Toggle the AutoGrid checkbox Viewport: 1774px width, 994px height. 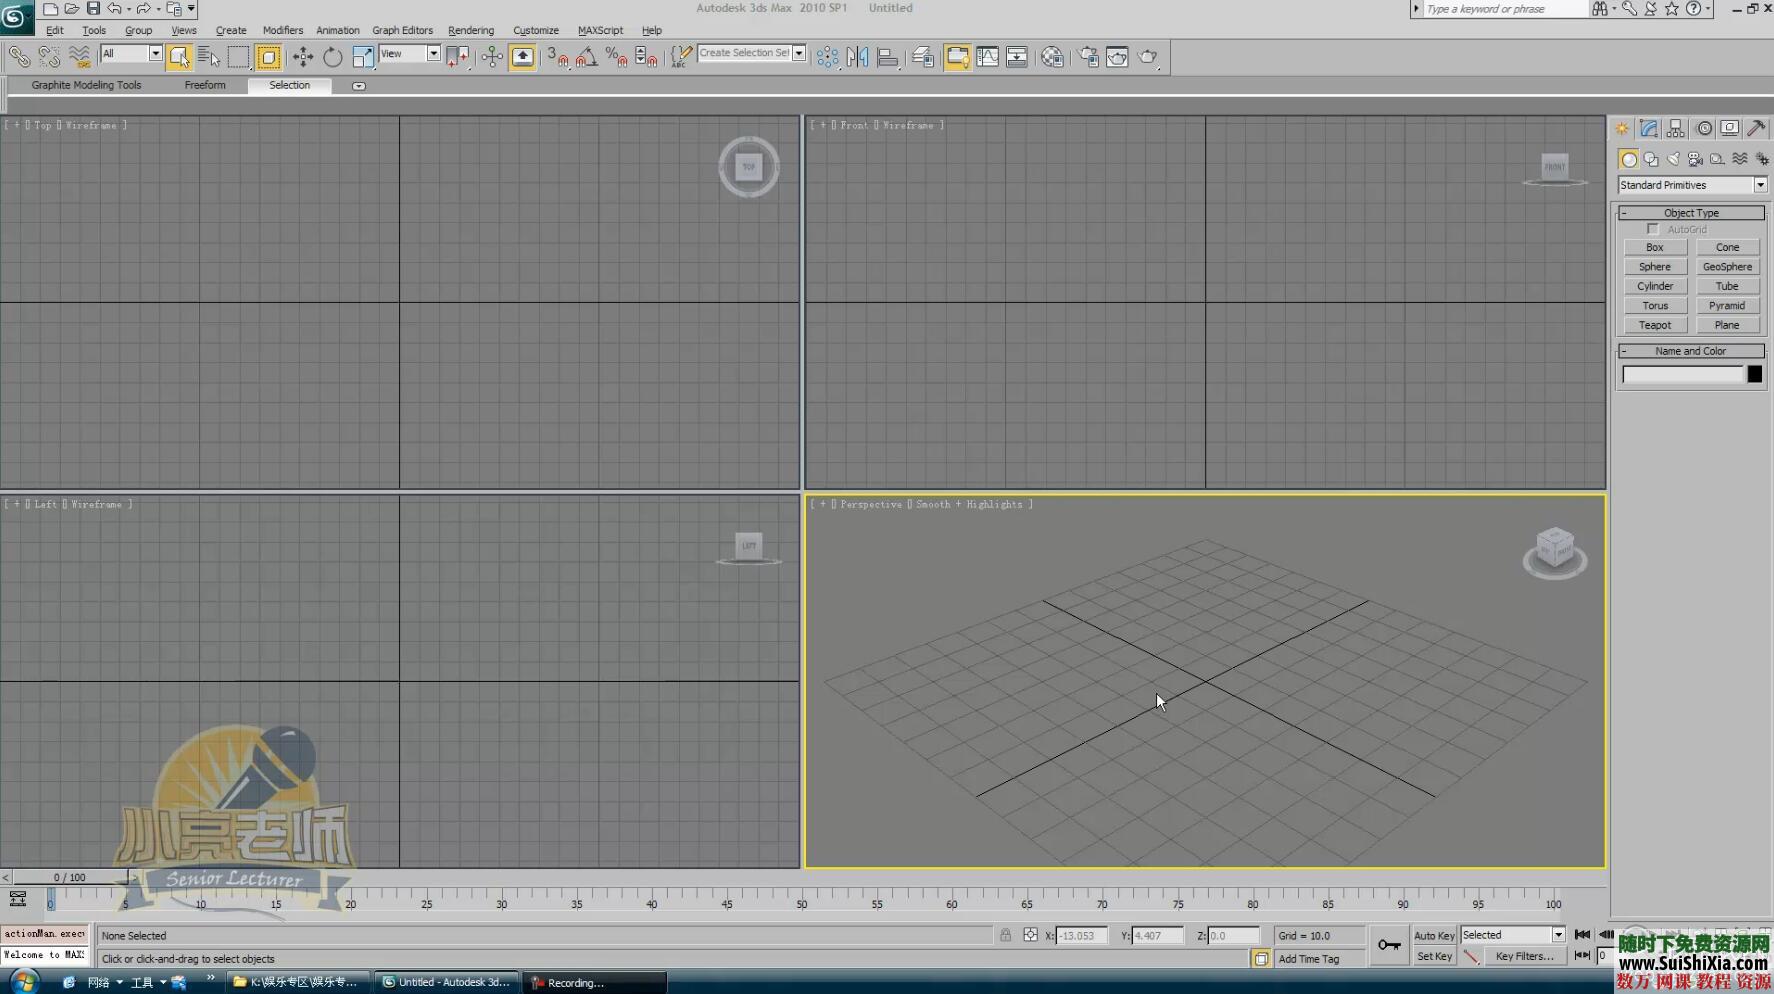1654,229
